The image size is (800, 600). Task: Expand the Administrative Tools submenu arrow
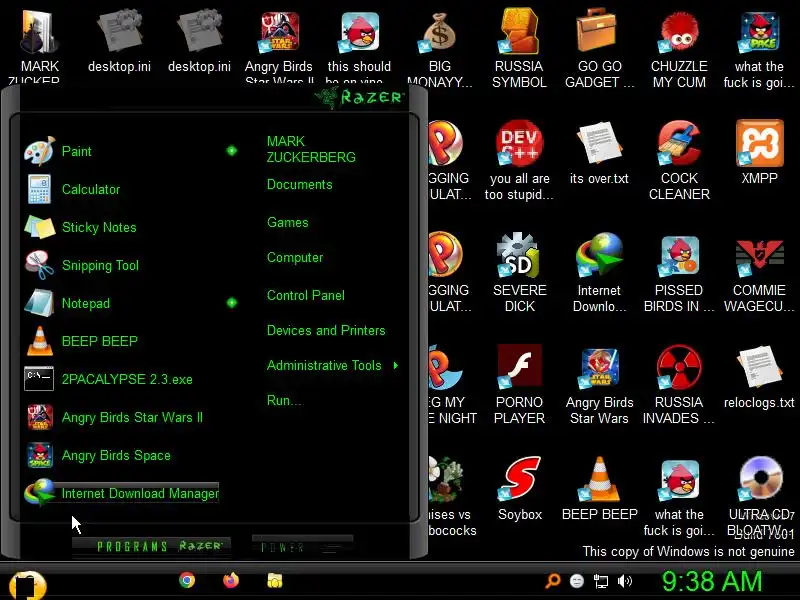click(395, 365)
